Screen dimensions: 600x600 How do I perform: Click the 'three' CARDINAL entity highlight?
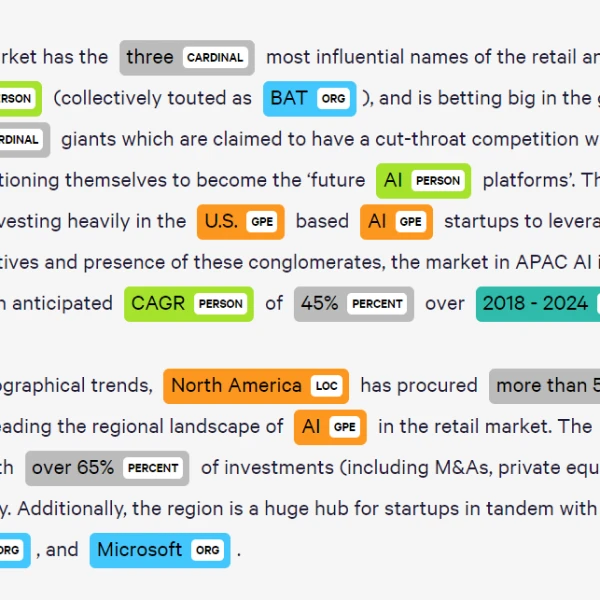click(x=187, y=58)
